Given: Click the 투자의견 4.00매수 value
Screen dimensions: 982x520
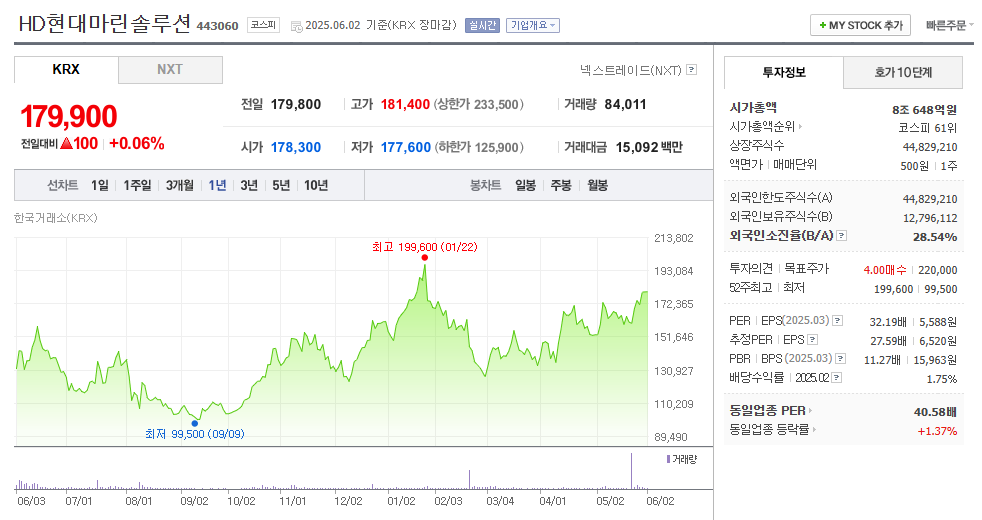Looking at the screenshot, I should point(884,270).
